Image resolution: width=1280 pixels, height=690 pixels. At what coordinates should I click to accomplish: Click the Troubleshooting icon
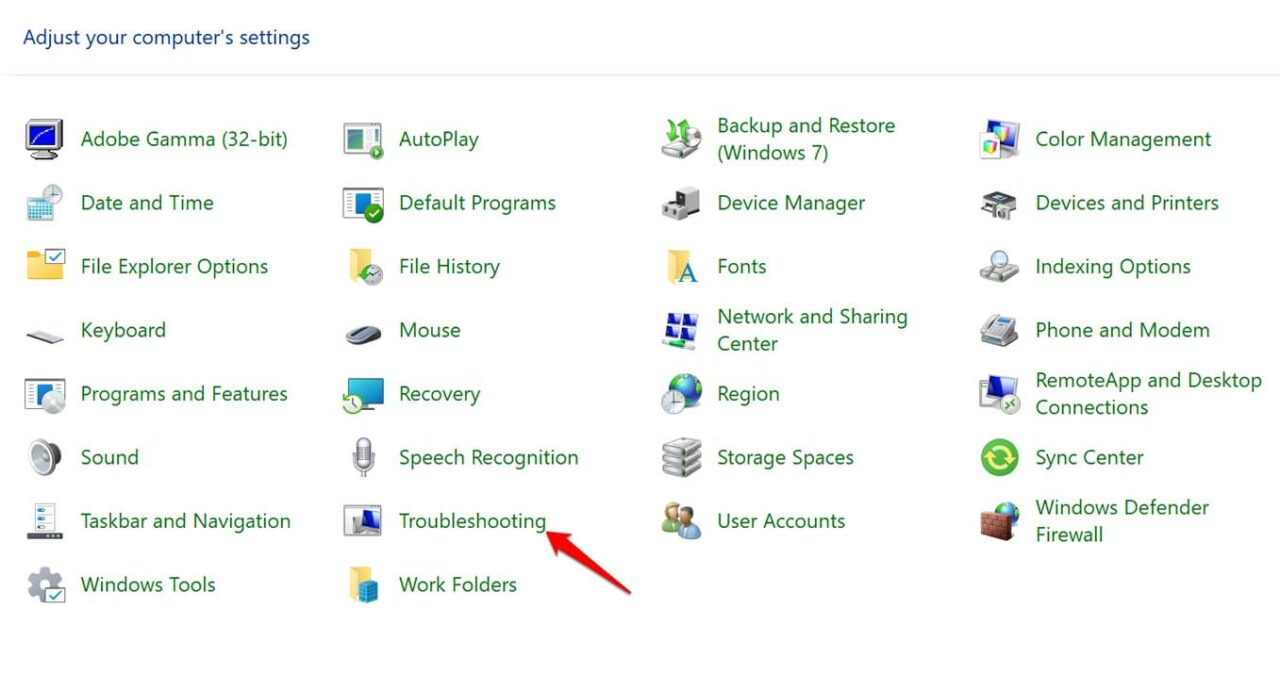coord(363,521)
